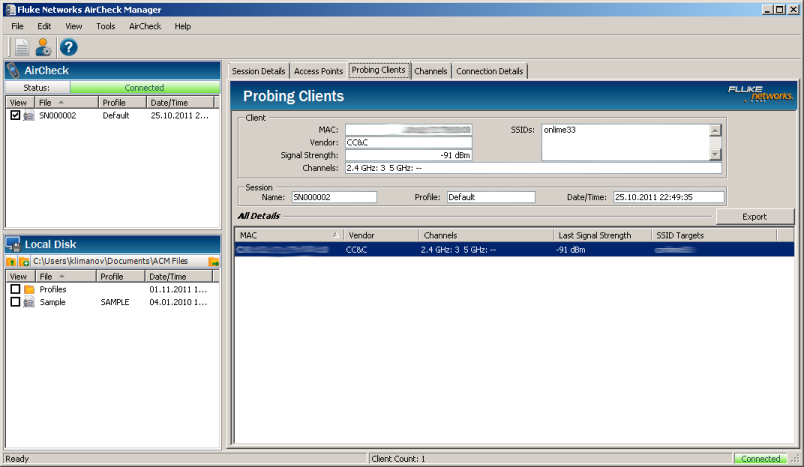Check the Sample view checkbox

[15, 302]
